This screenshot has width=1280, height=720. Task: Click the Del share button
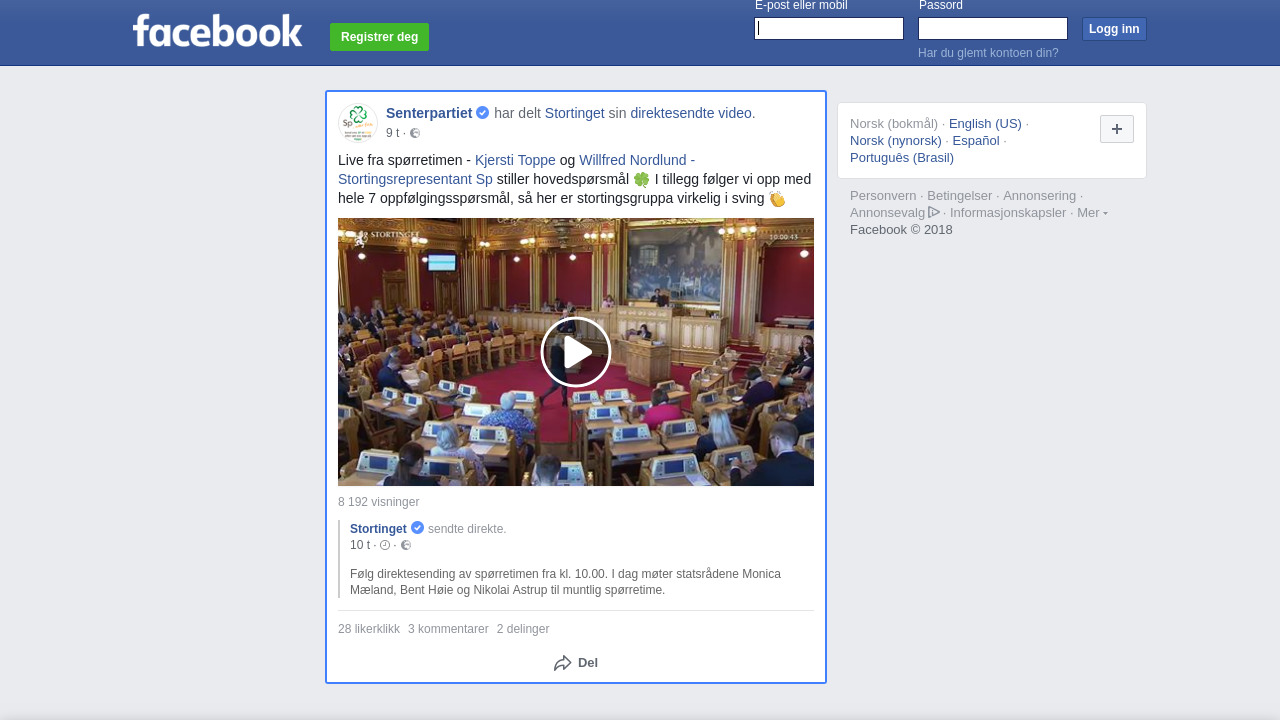[x=576, y=663]
